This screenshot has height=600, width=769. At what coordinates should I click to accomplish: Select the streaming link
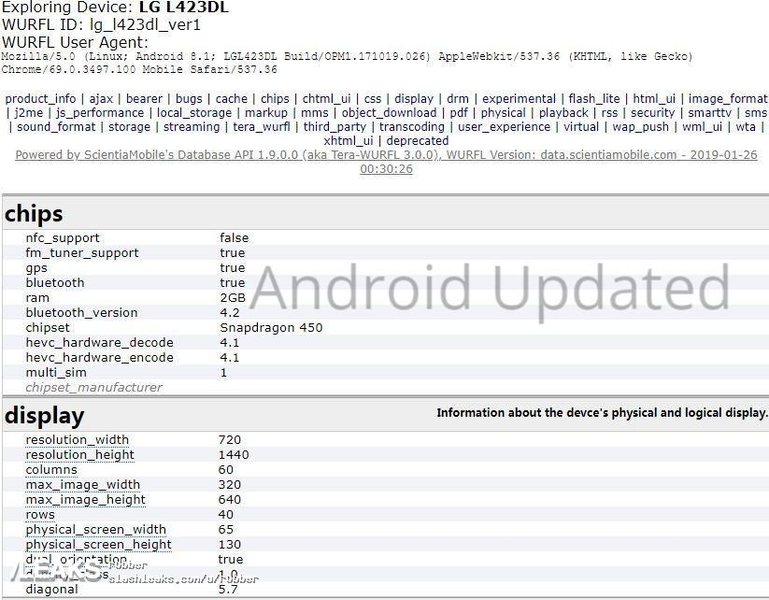click(191, 127)
